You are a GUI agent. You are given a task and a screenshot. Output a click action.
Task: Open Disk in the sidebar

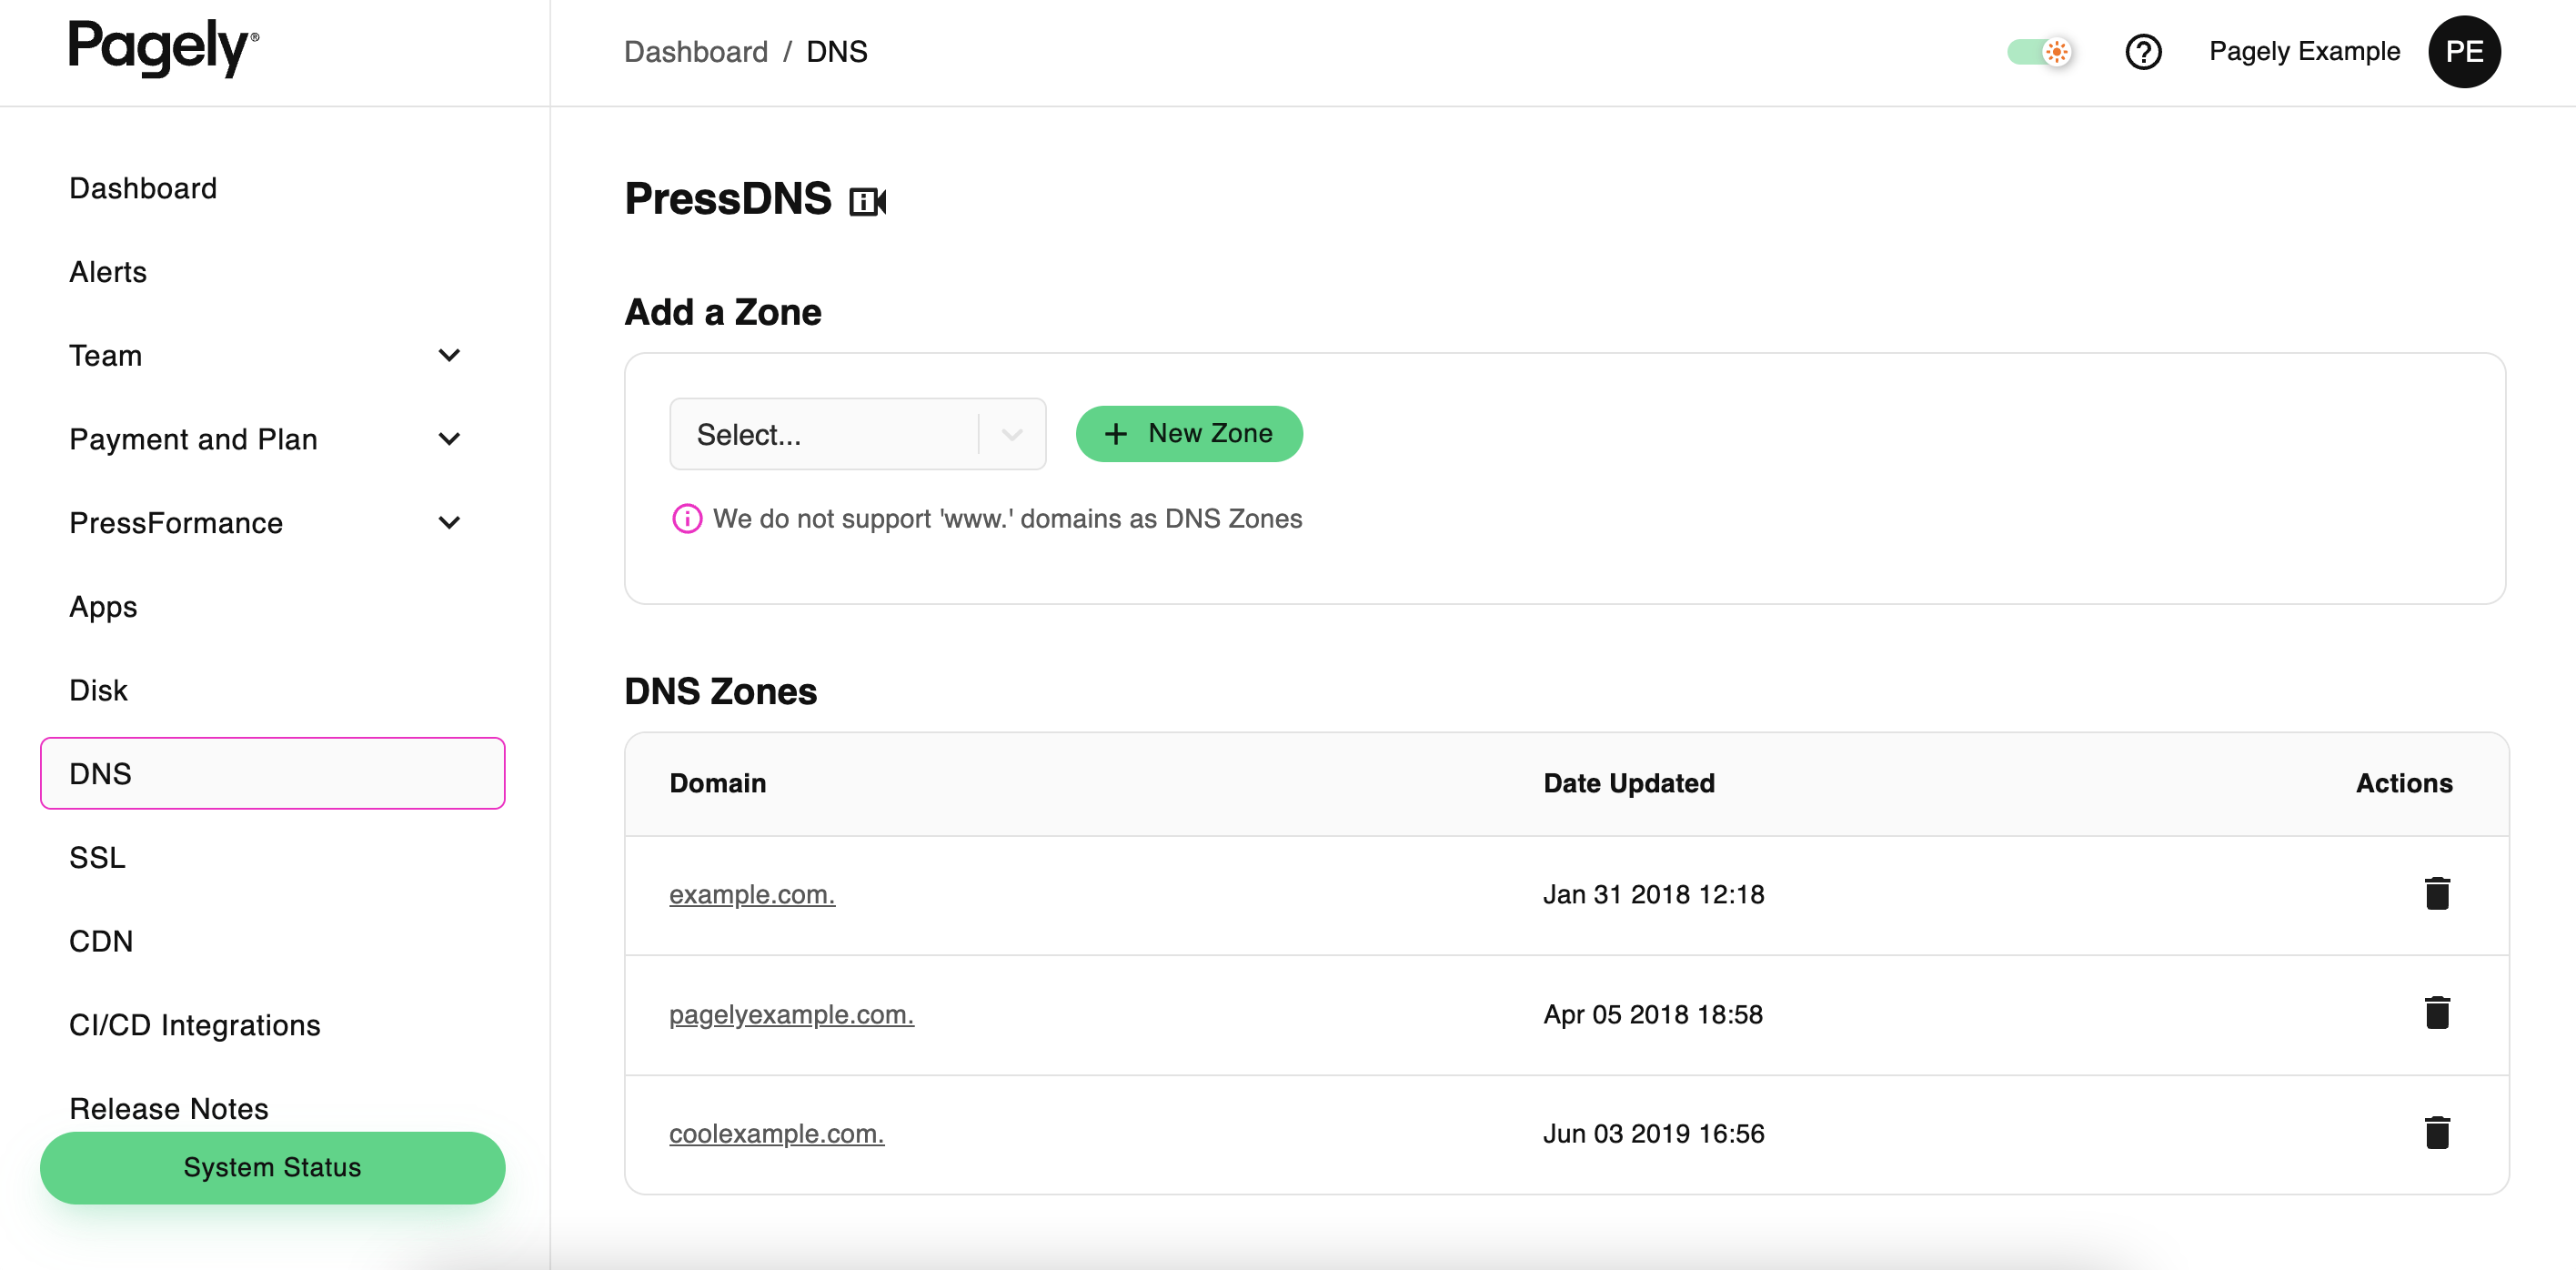click(x=98, y=690)
